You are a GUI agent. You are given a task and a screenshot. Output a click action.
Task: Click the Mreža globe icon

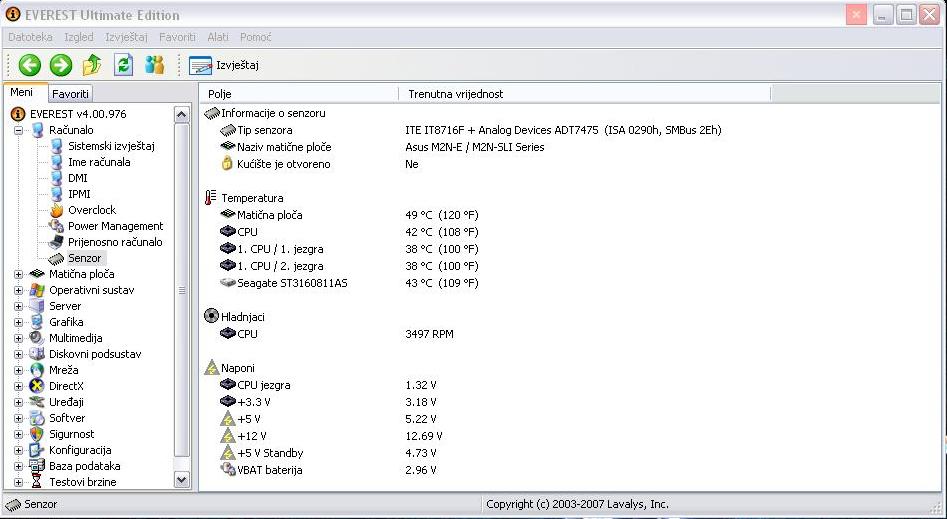coord(37,370)
